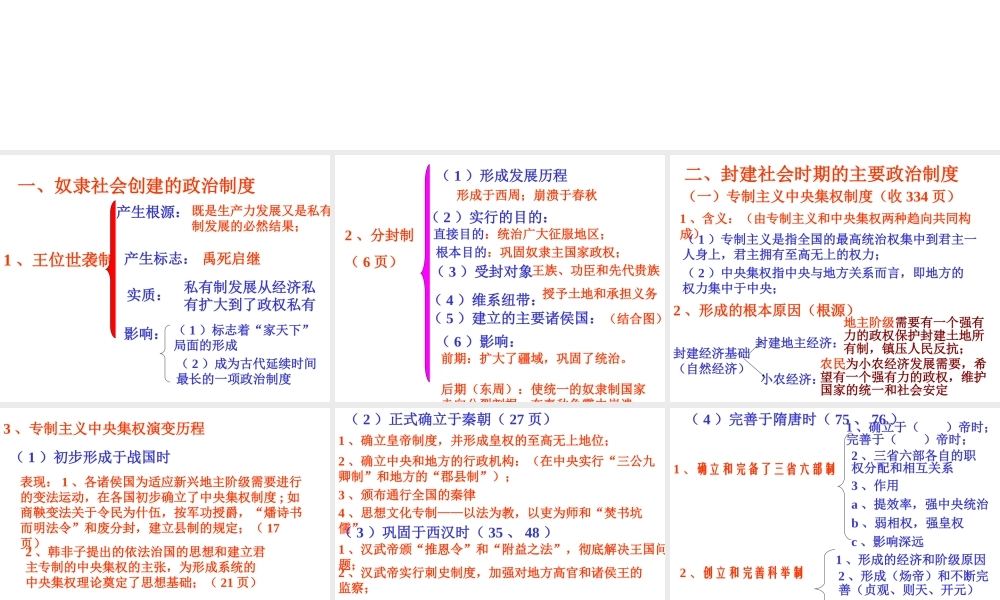The width and height of the screenshot is (1000, 600).
Task: Click the label 封建经济基础(自然经济)
Action: pos(712,361)
